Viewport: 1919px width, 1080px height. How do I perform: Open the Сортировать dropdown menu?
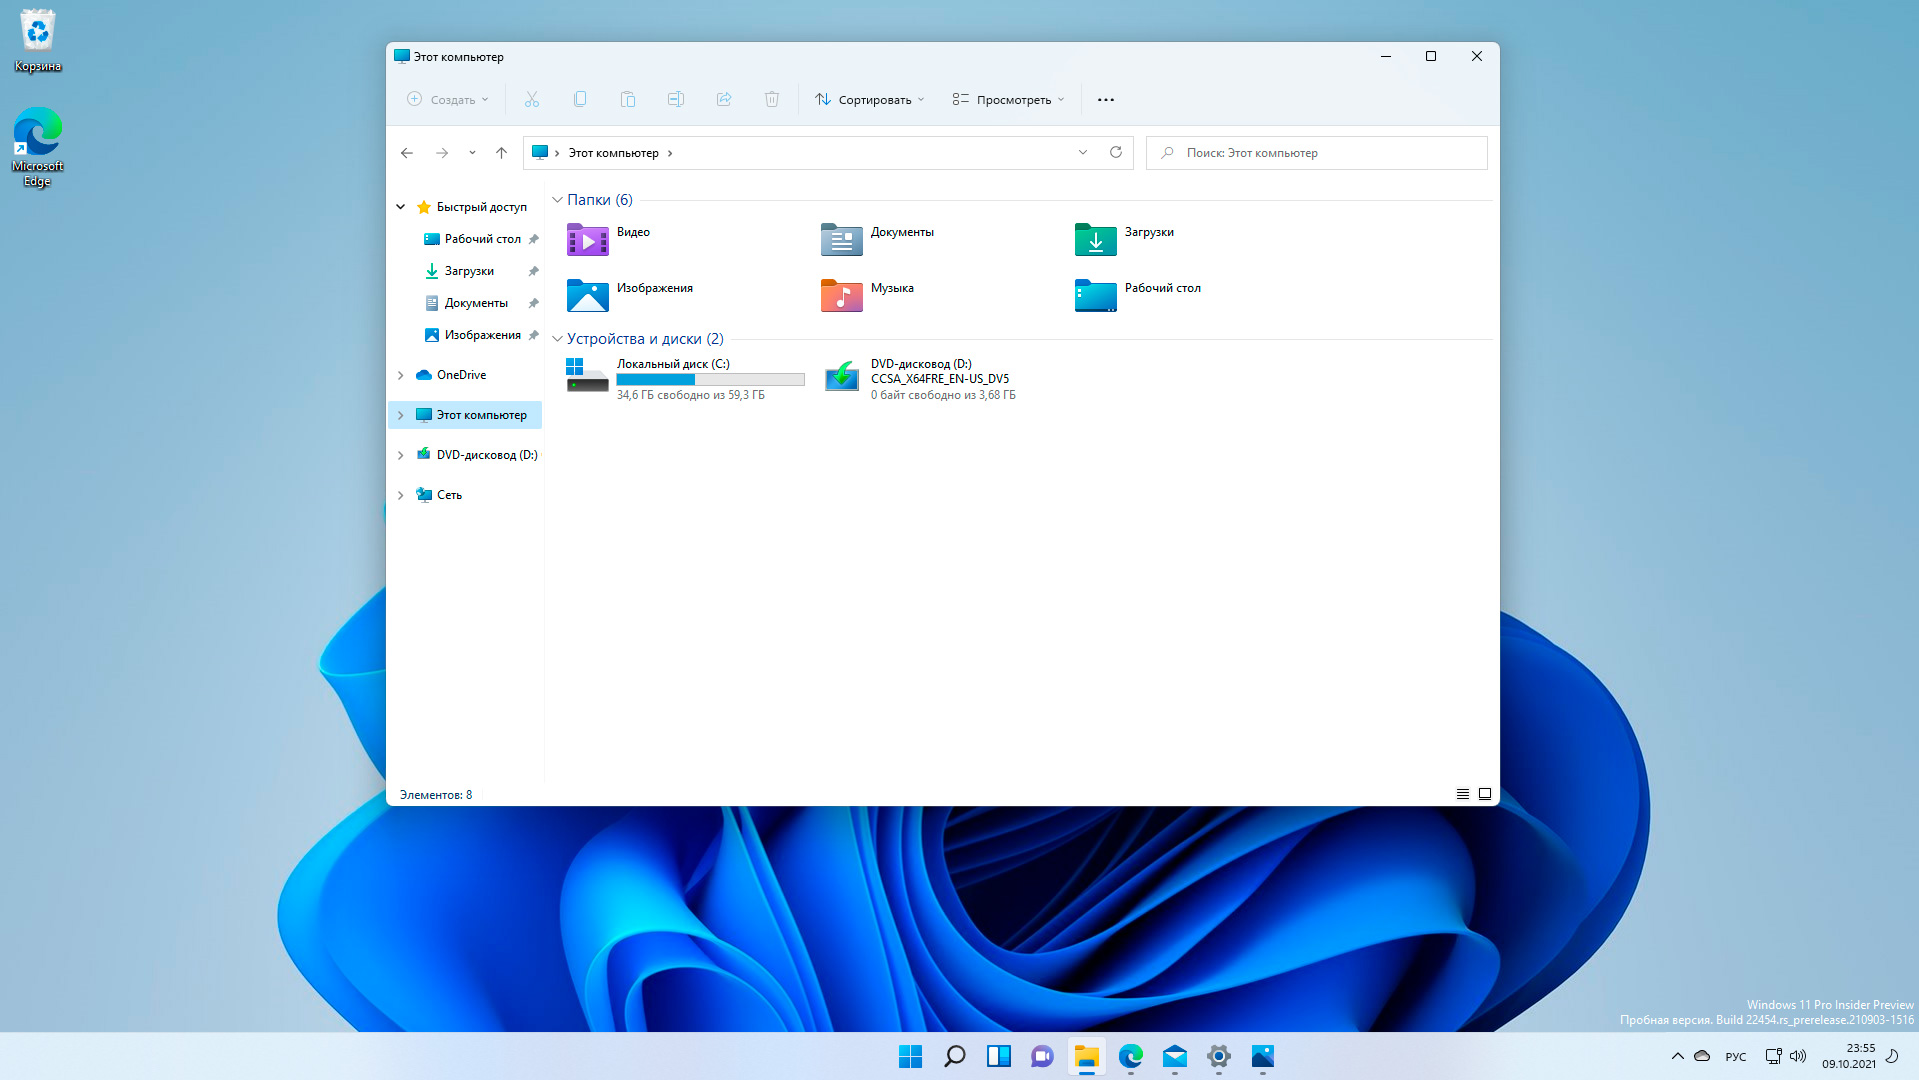pos(869,99)
